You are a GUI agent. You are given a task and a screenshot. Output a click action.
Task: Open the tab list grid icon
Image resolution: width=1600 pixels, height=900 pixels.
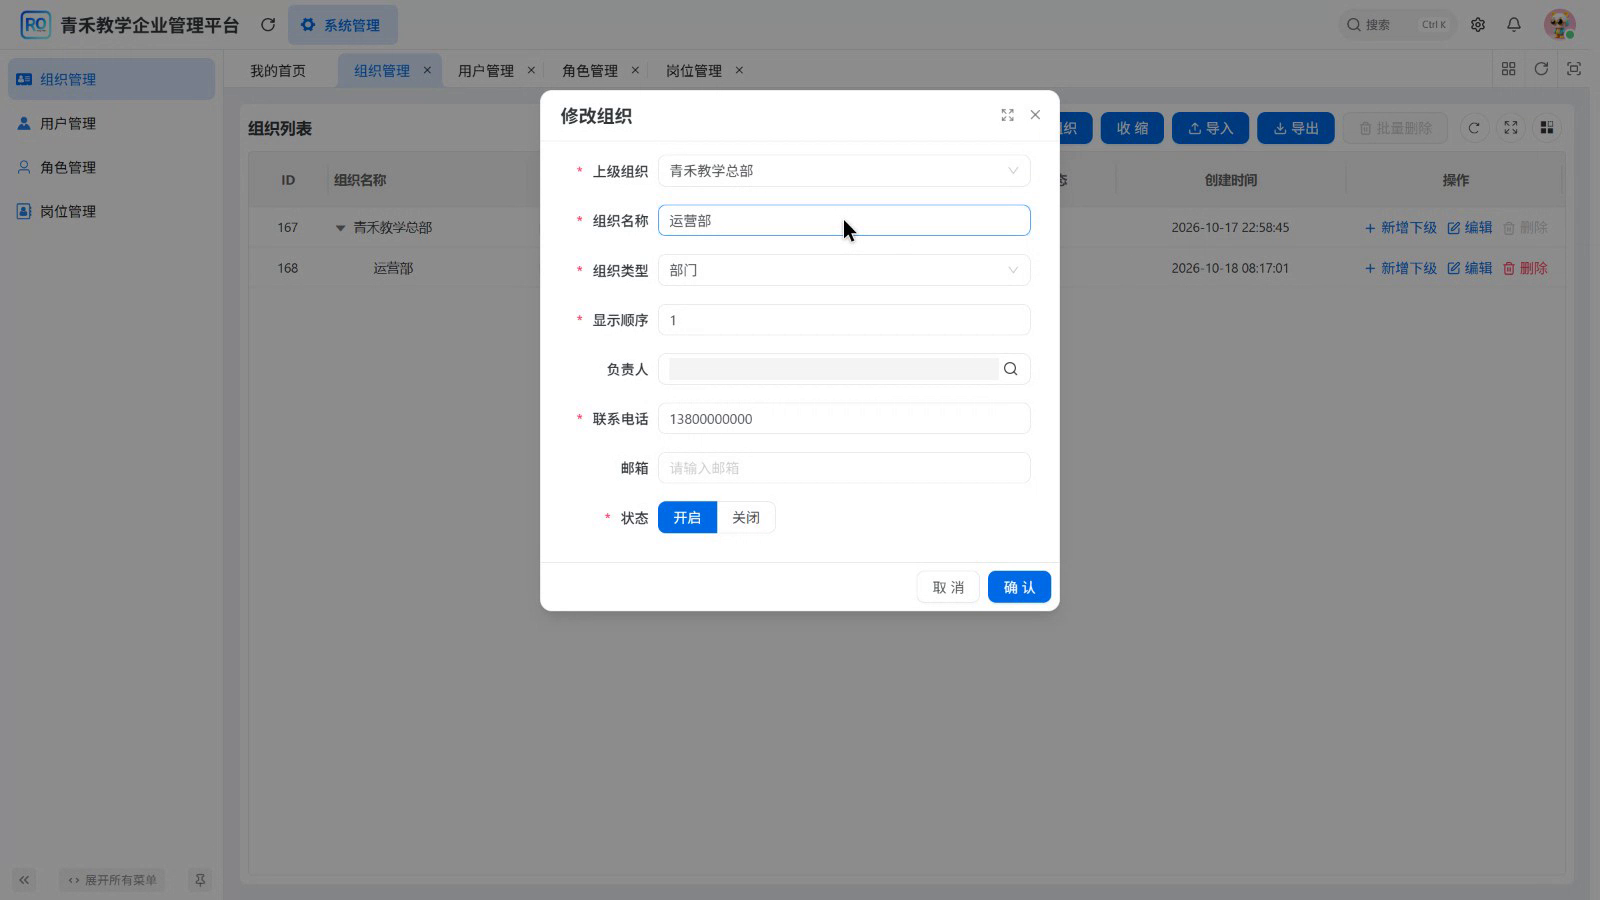click(1509, 69)
